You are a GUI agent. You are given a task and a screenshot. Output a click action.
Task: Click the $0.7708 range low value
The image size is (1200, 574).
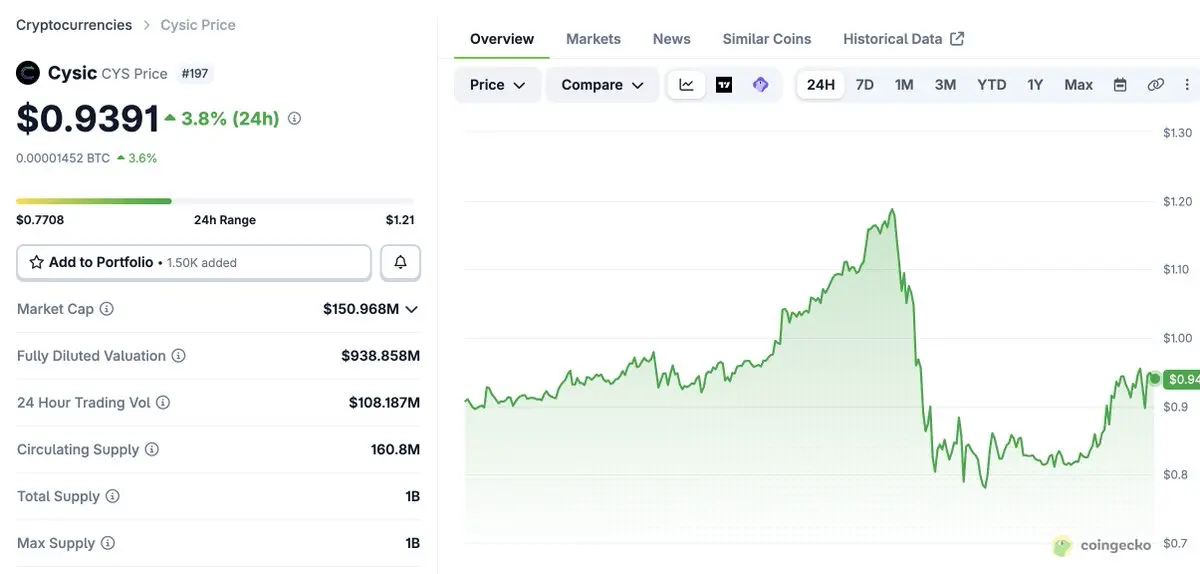(40, 220)
